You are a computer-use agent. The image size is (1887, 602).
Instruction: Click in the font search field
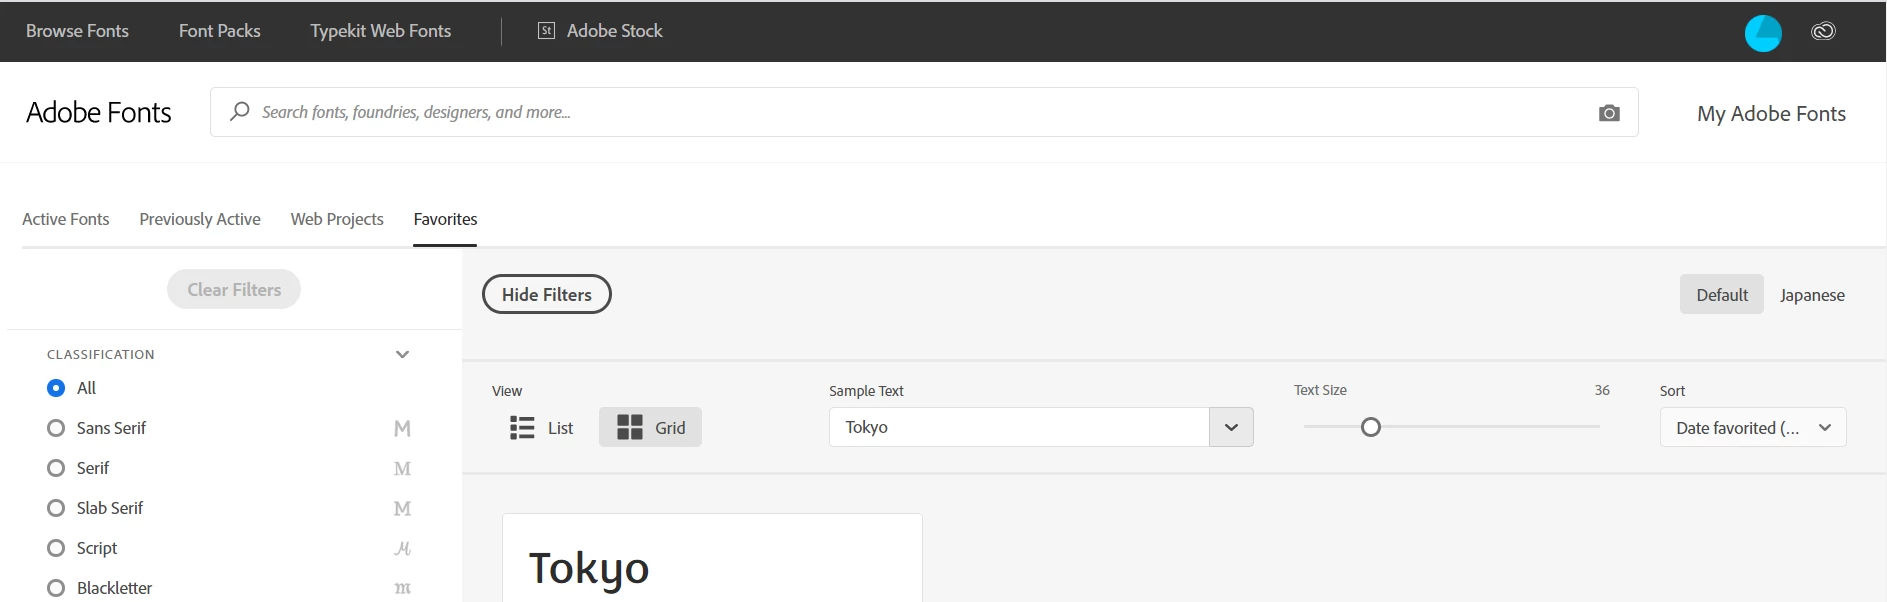[x=924, y=112]
